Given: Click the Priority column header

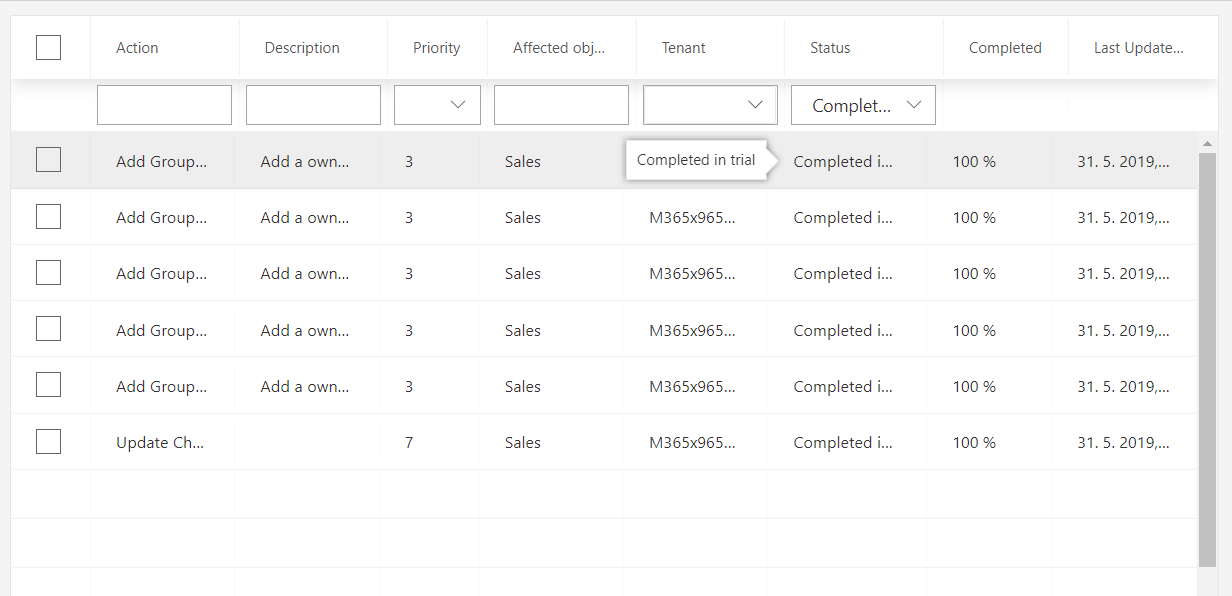Looking at the screenshot, I should tap(436, 48).
